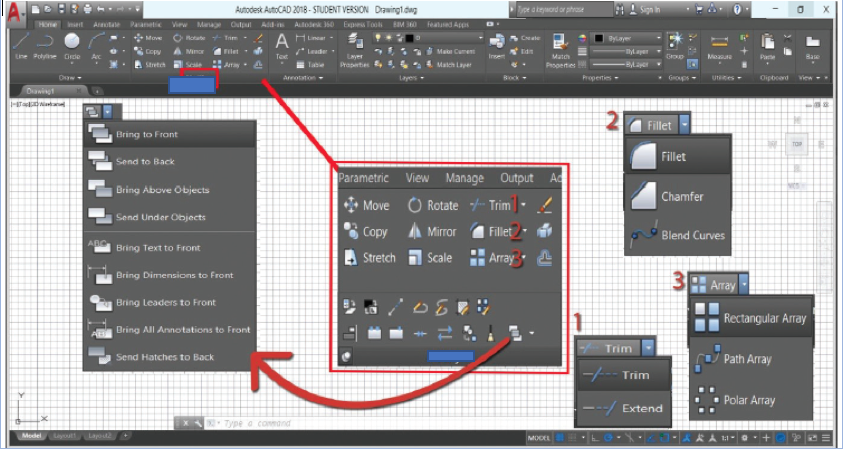Expand the arrow beside Fillet flyout header
This screenshot has height=452, width=844.
point(685,125)
